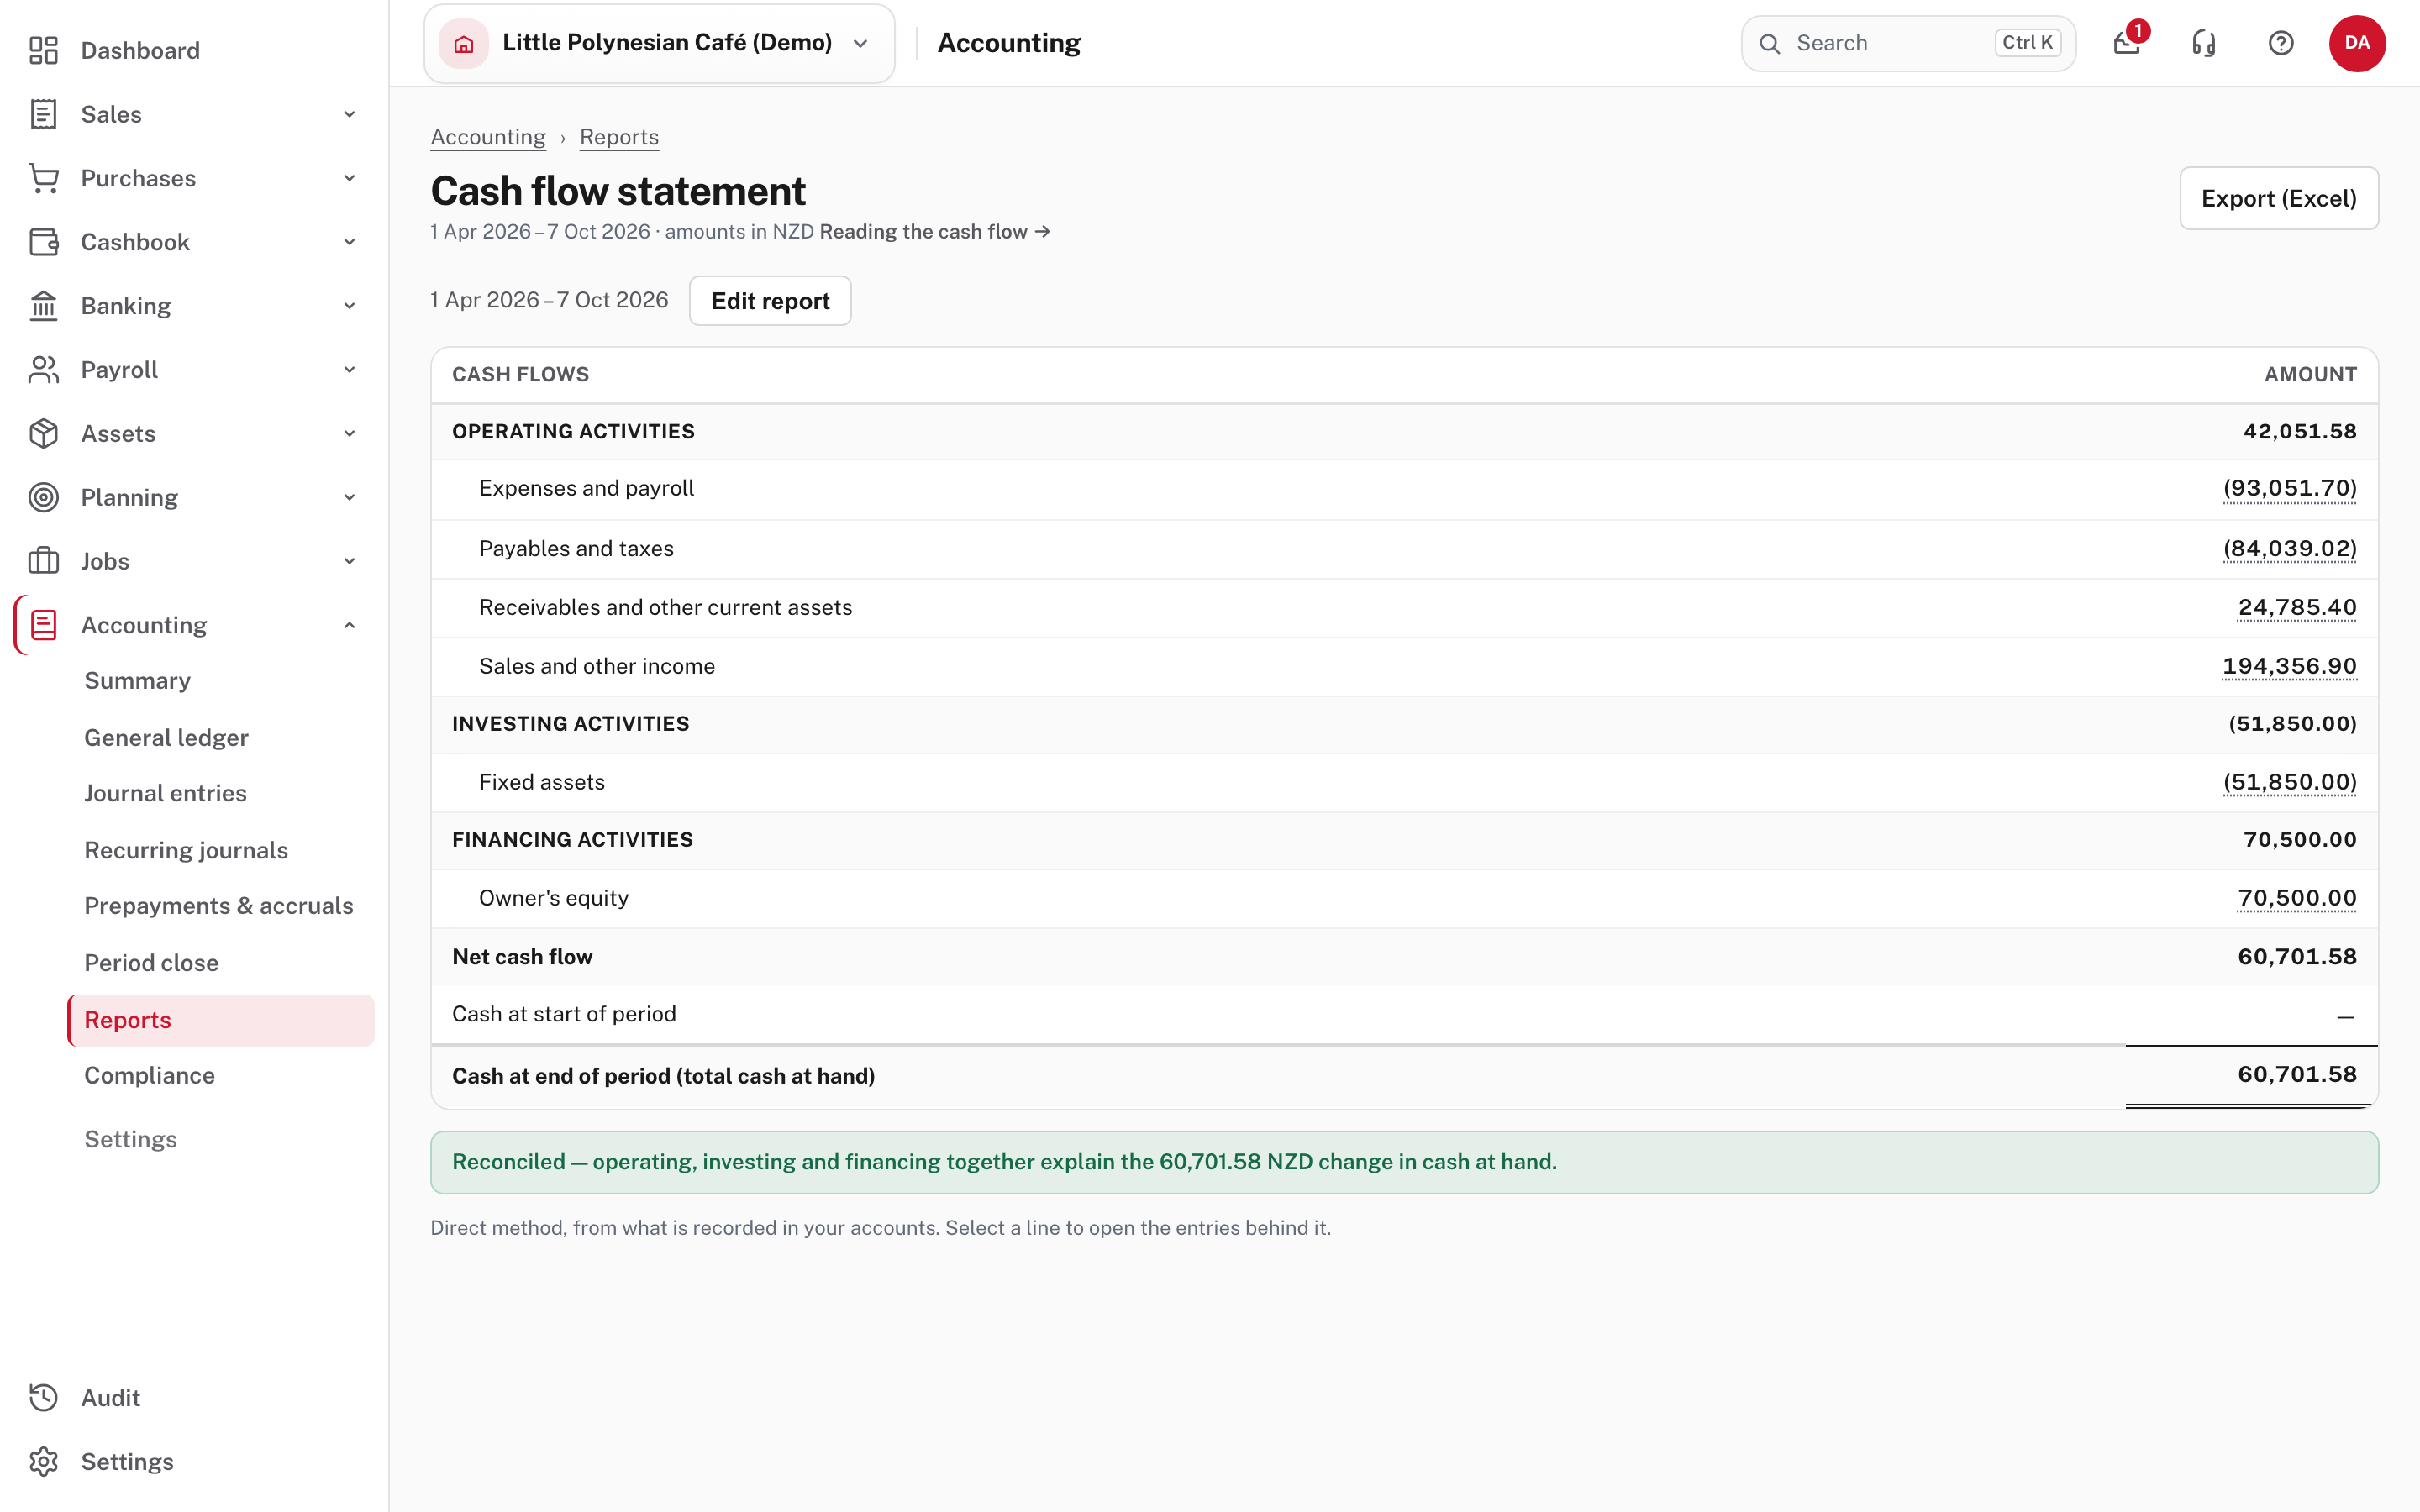Open the Dashboard icon in sidebar
This screenshot has width=2420, height=1512.
click(44, 50)
